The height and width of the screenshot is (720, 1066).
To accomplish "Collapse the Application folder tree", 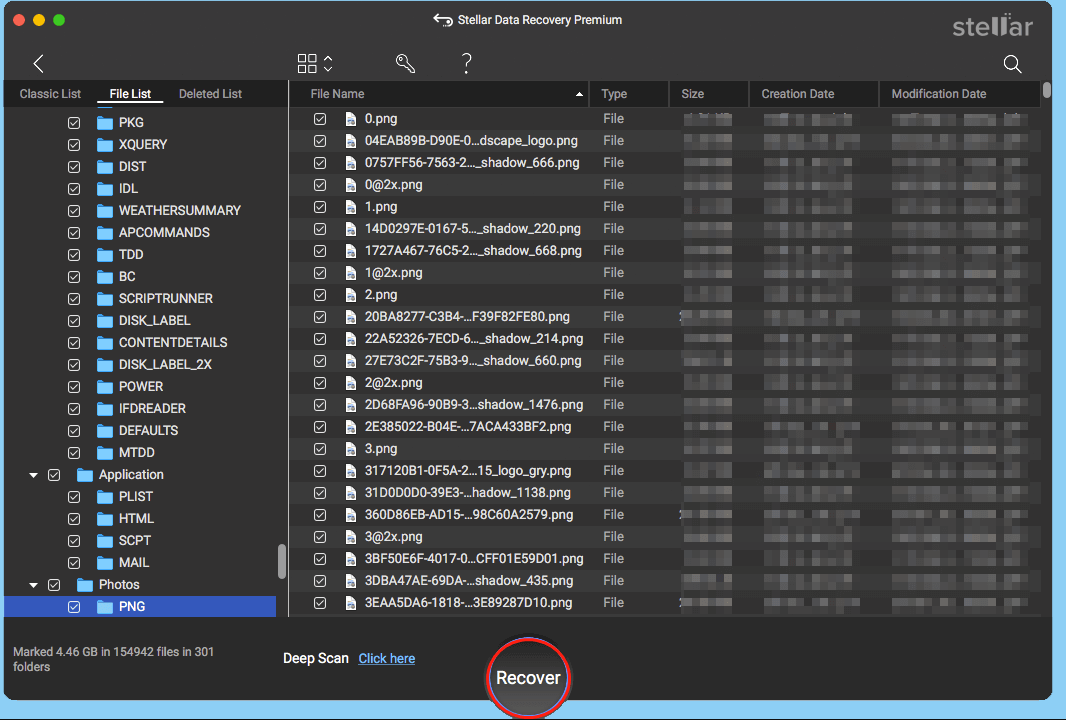I will point(33,474).
